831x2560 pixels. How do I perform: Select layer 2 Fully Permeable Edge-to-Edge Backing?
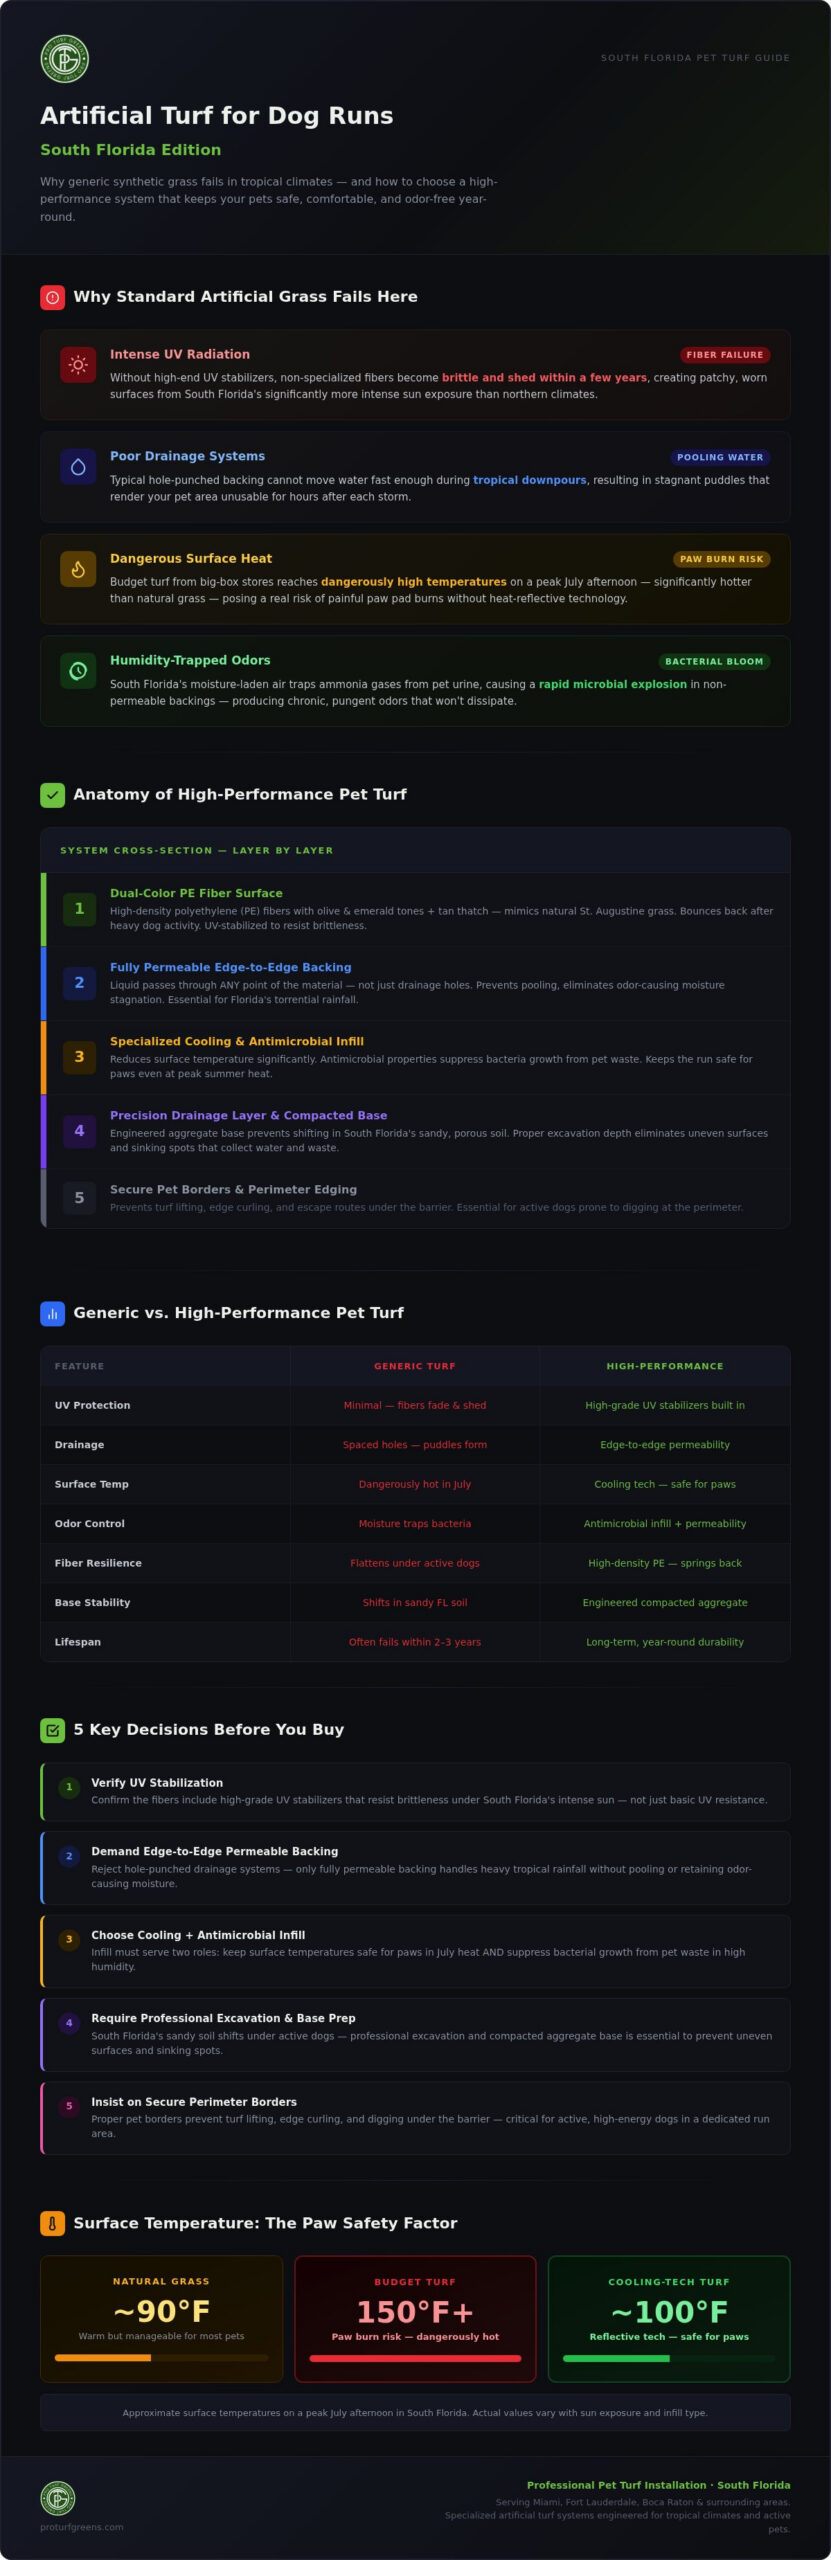coord(415,983)
